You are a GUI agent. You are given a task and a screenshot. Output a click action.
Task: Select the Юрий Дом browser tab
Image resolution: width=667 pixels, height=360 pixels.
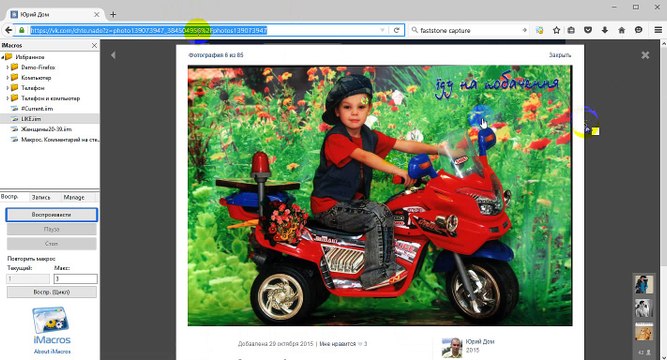click(x=54, y=14)
